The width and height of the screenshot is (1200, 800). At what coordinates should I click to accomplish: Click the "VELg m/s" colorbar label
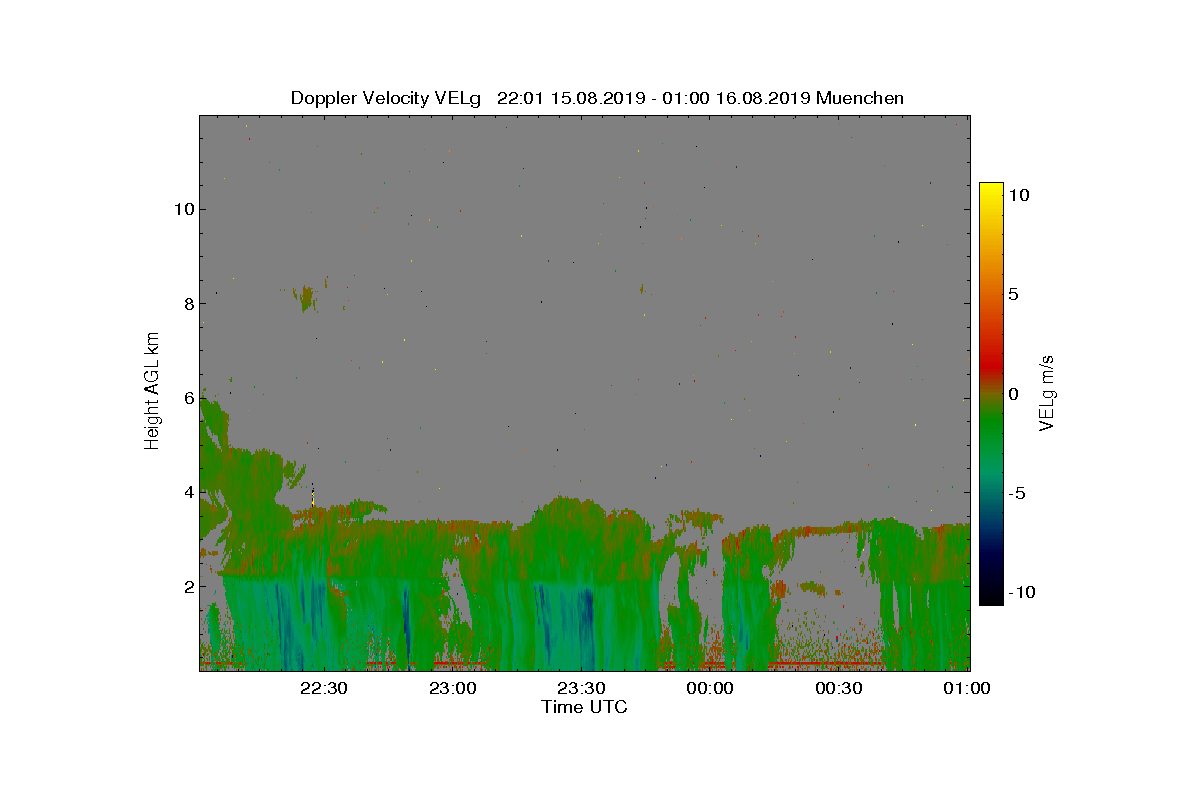[x=1047, y=393]
